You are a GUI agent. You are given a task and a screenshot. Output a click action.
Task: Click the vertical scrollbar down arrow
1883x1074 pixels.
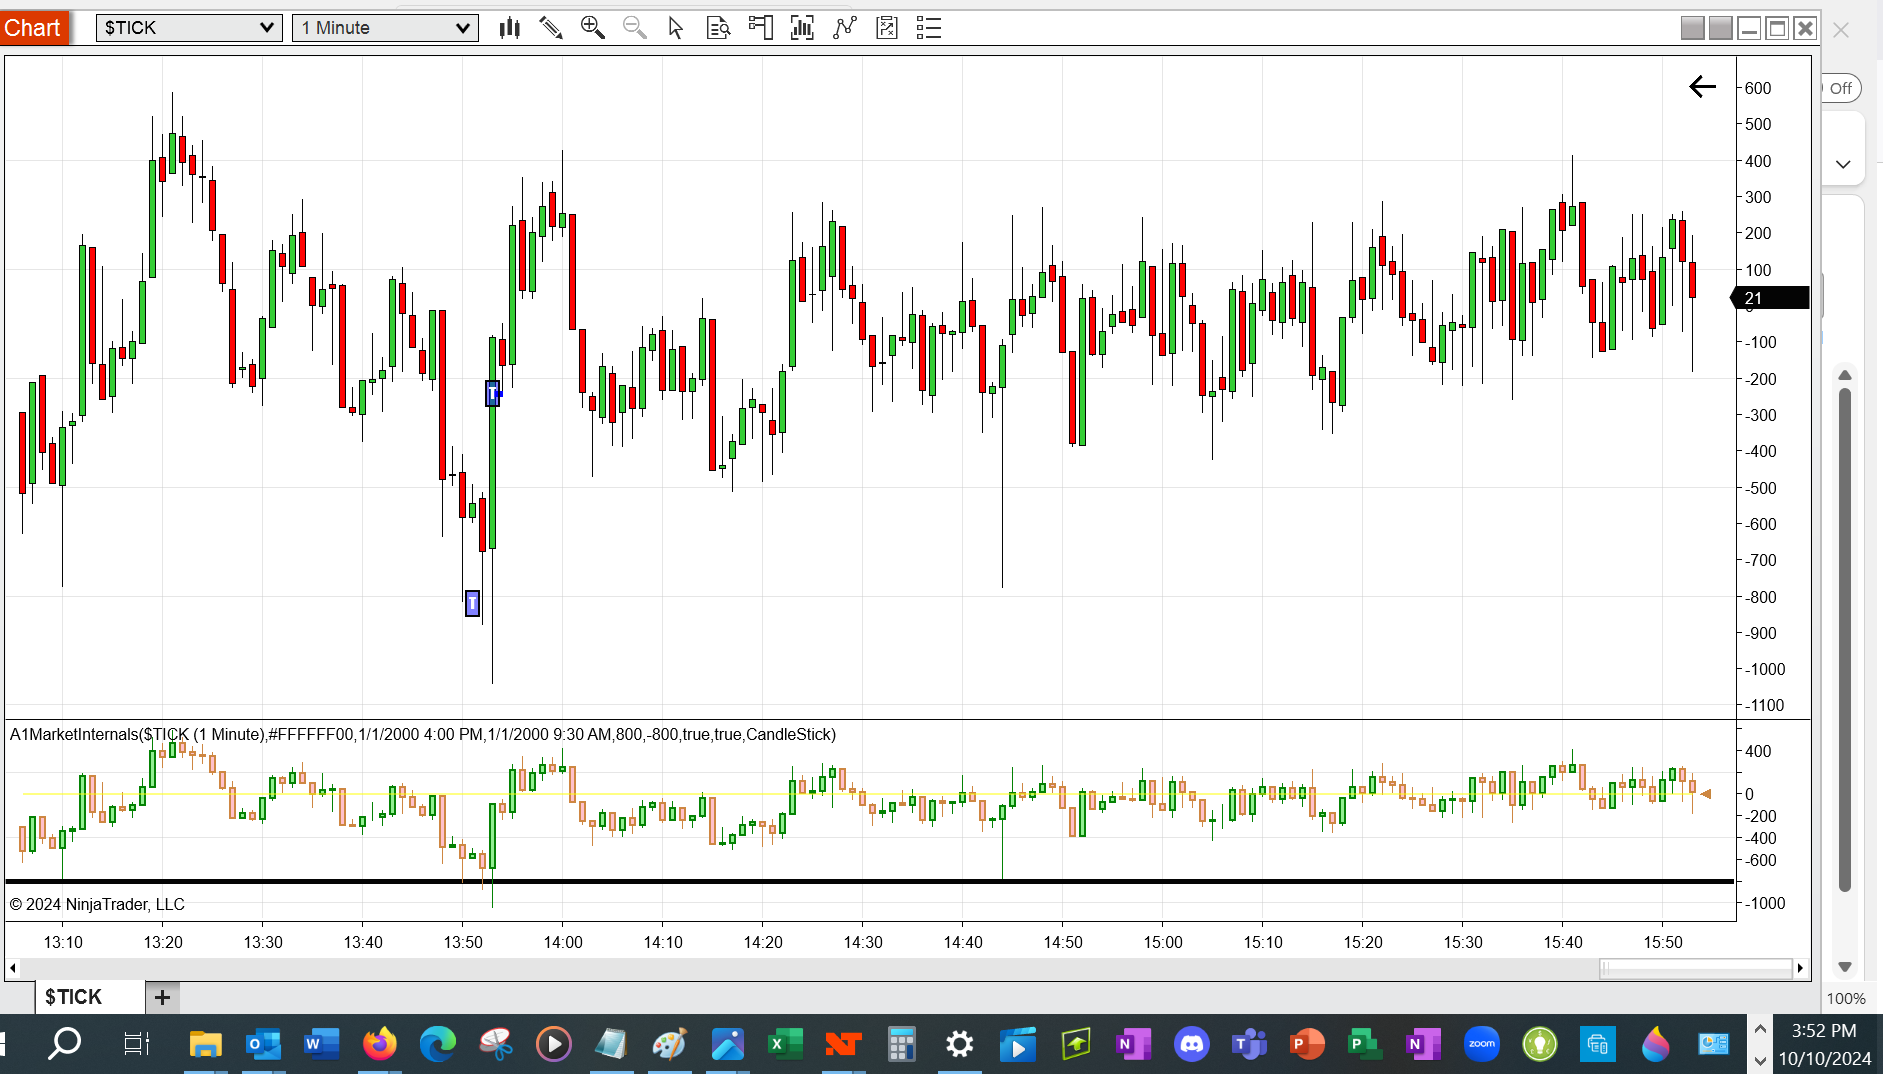[1845, 967]
